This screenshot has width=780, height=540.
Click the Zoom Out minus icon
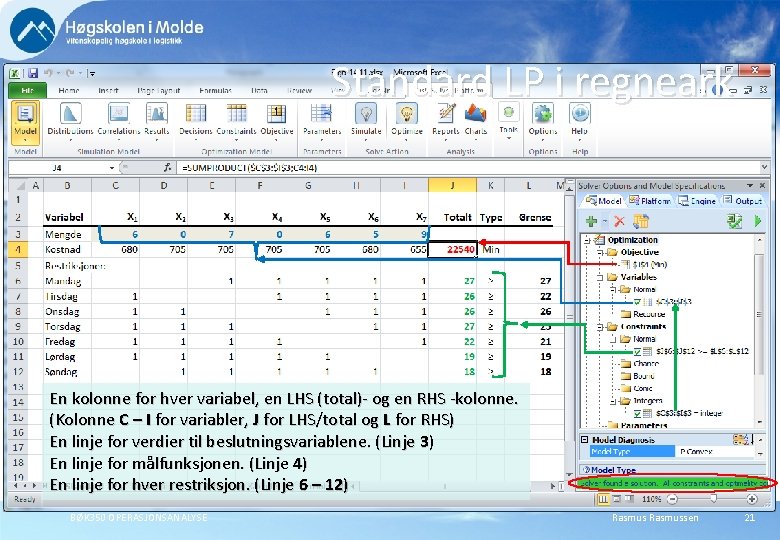tap(672, 499)
